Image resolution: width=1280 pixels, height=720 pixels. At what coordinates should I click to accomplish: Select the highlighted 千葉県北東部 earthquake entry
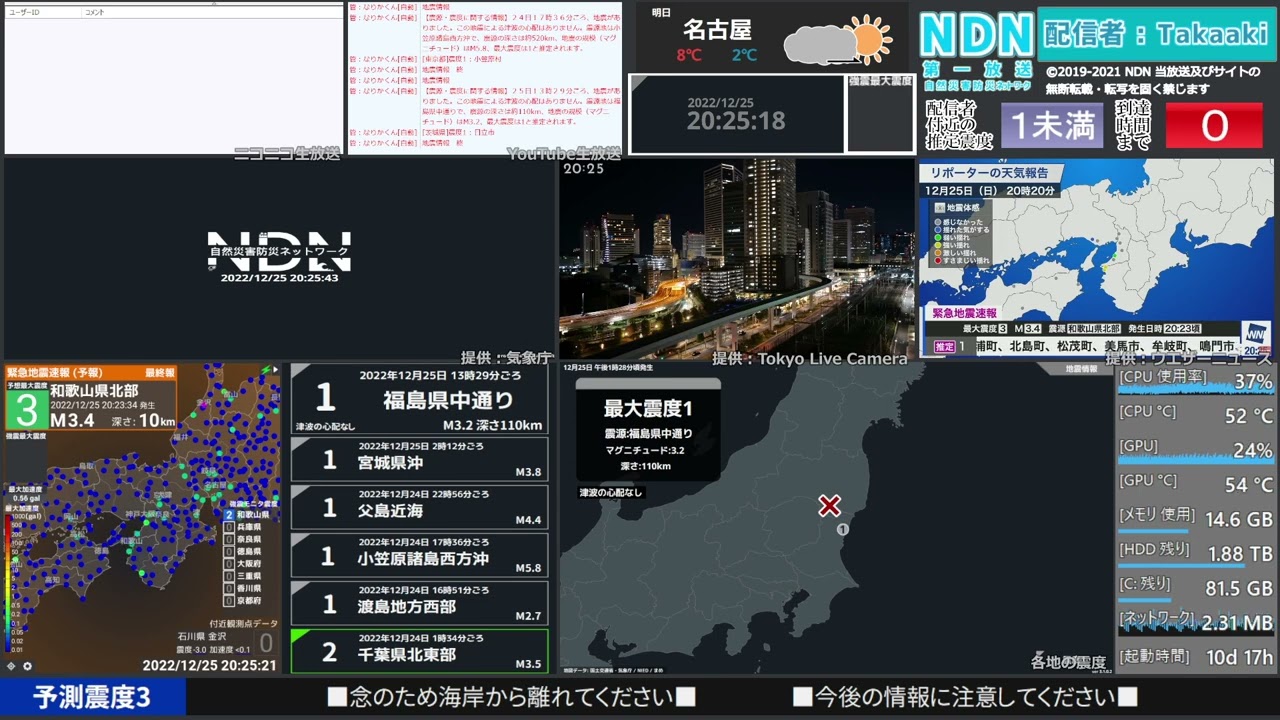pos(419,651)
